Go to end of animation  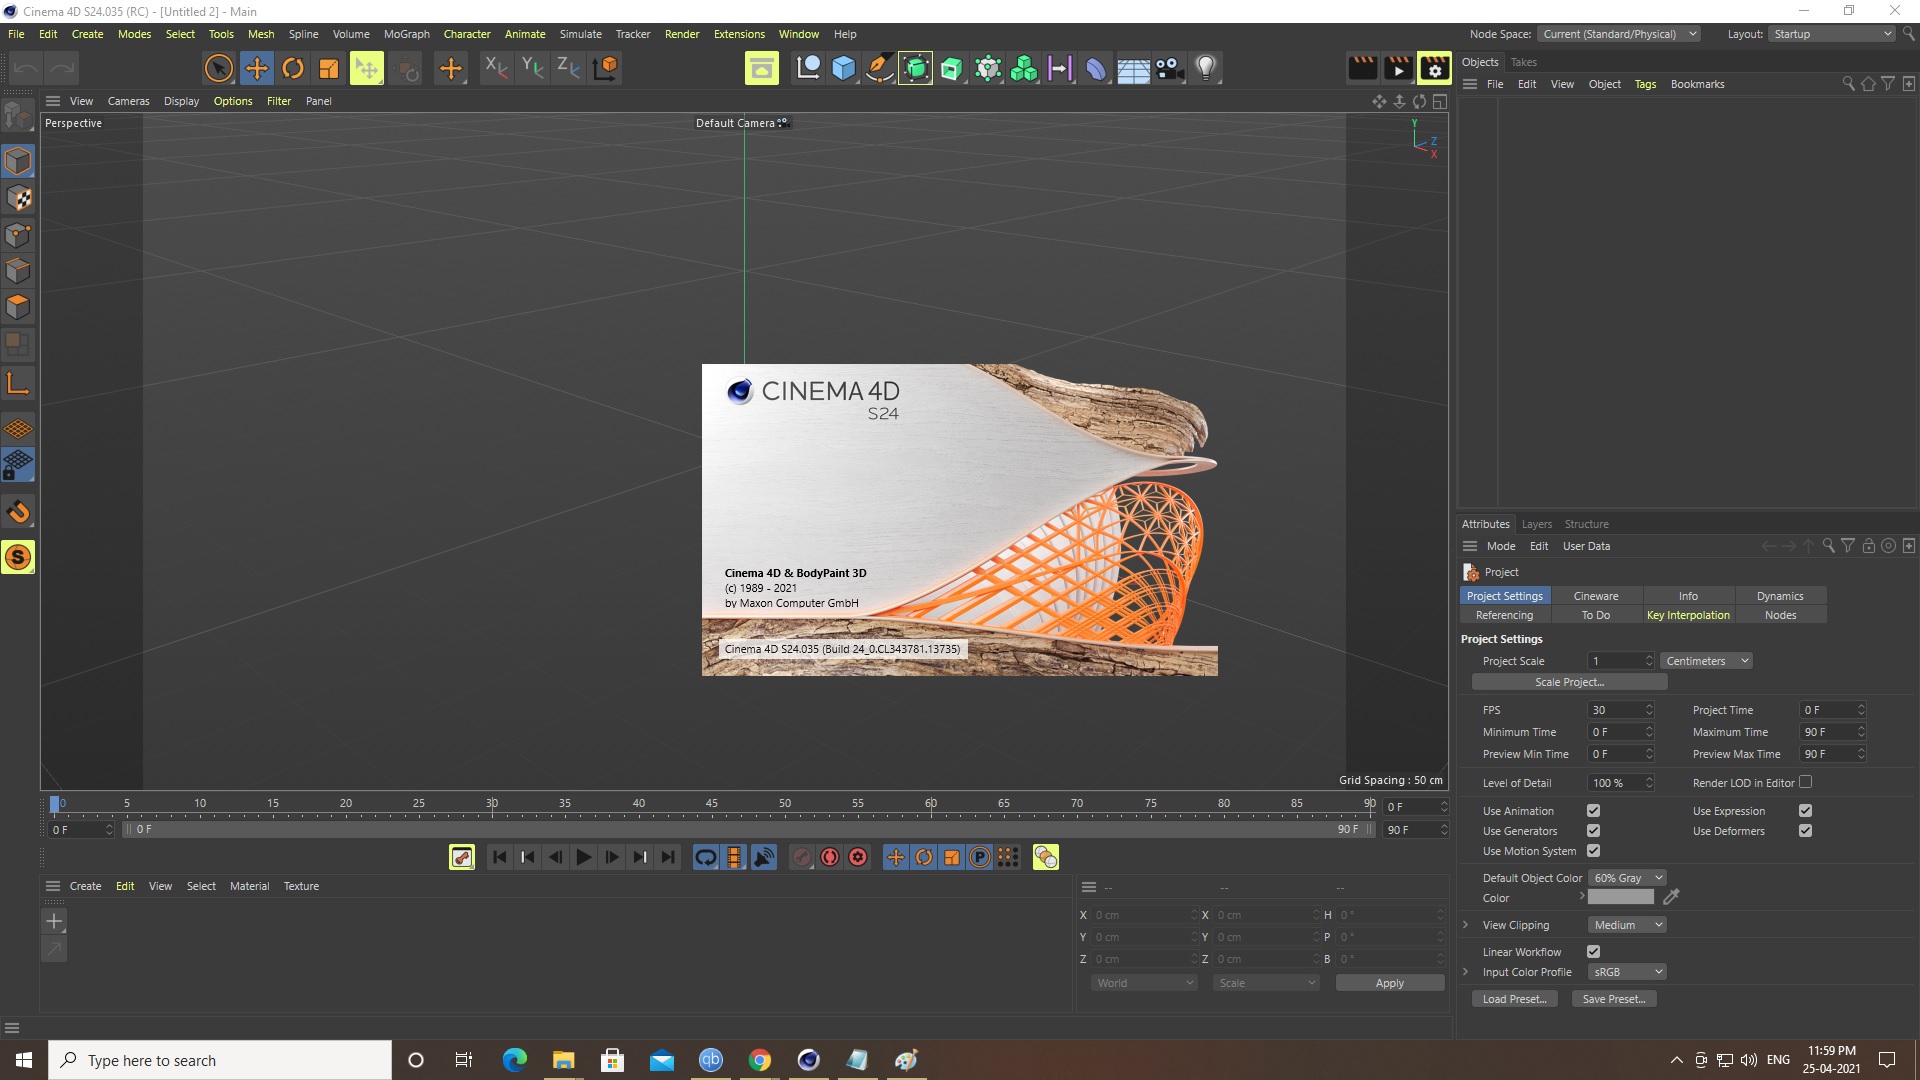pyautogui.click(x=668, y=857)
